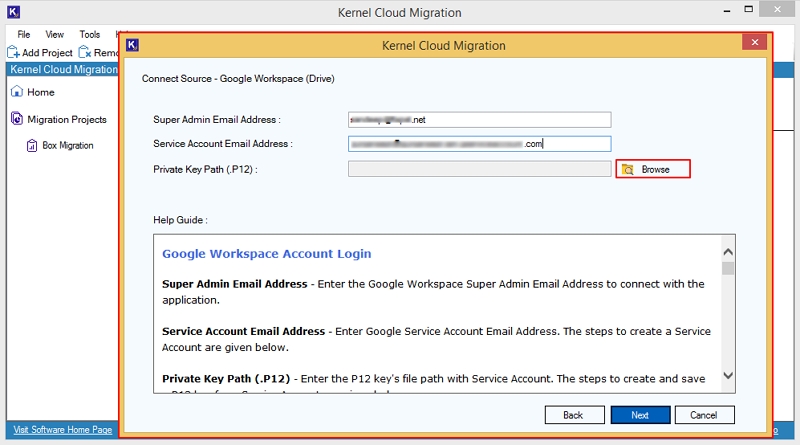Click the Add Project plus icon

coord(14,53)
